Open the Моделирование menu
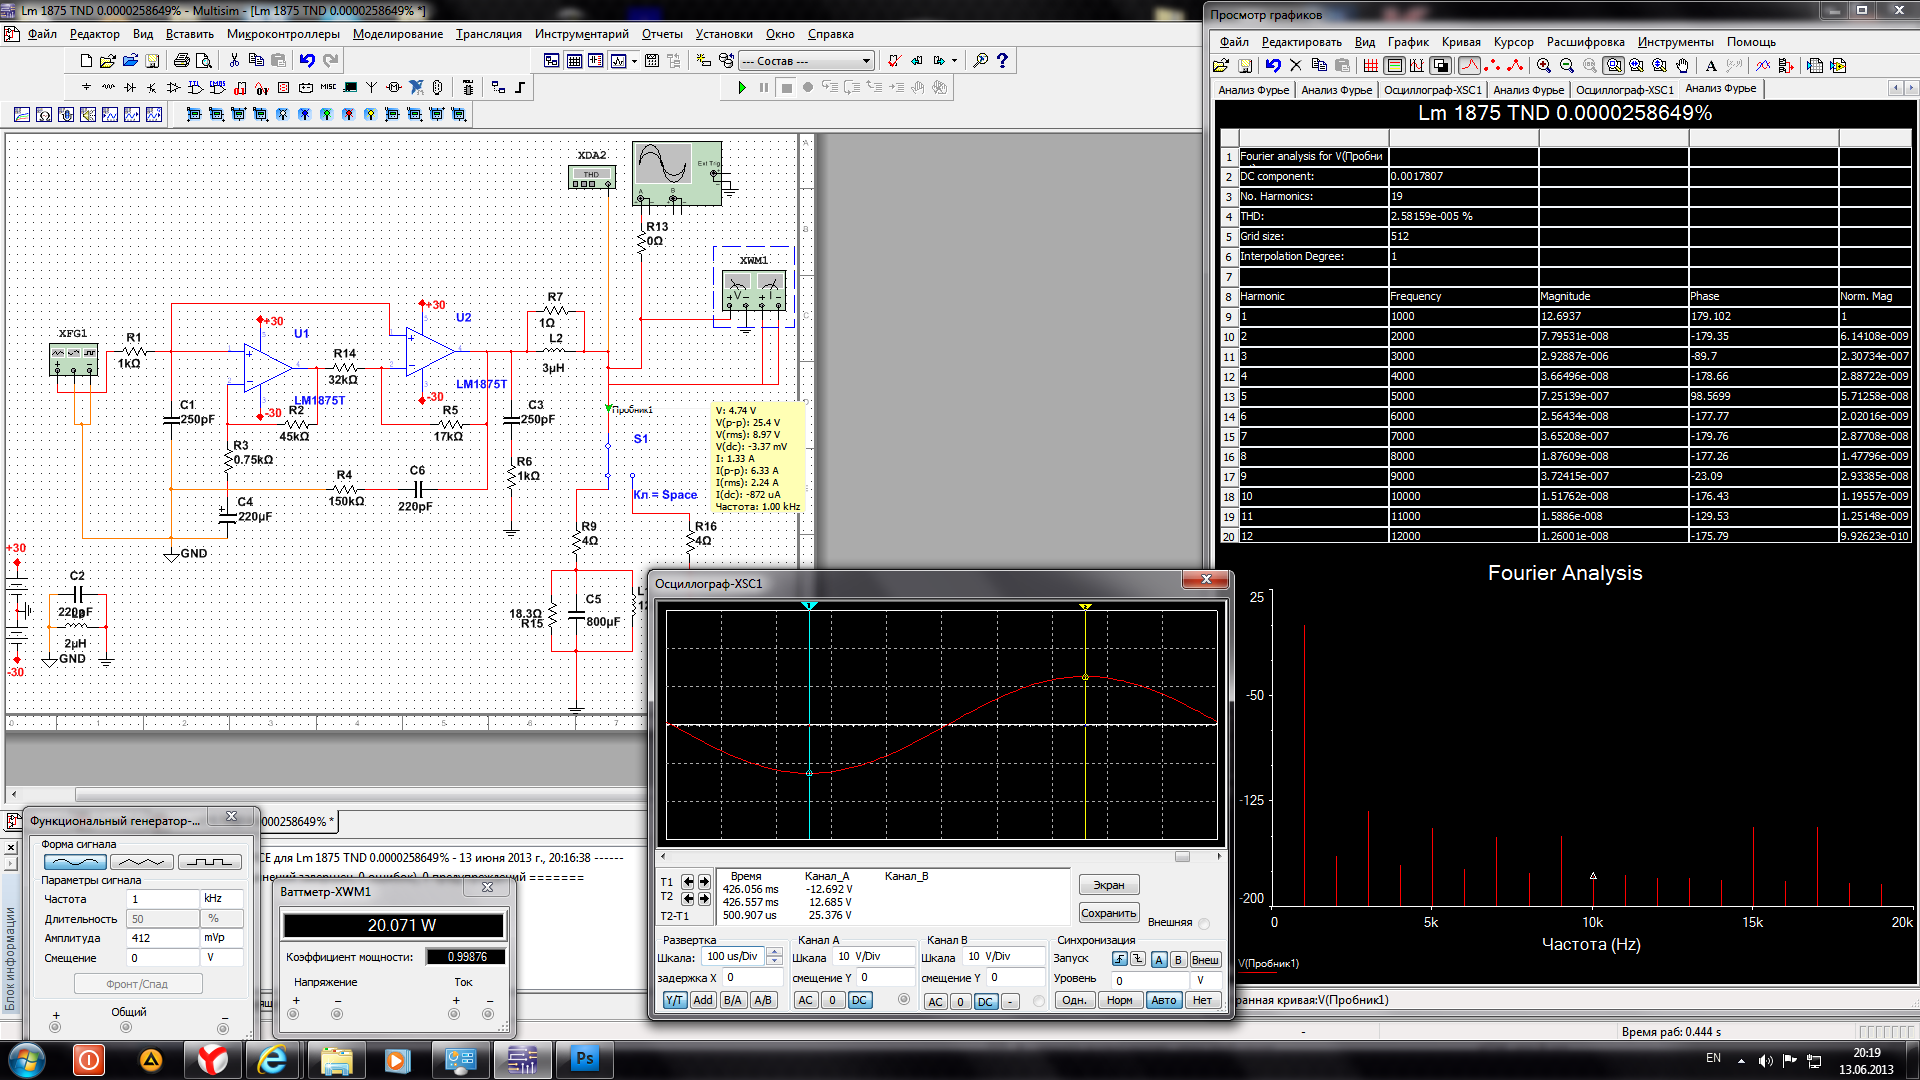1920x1080 pixels. [397, 34]
